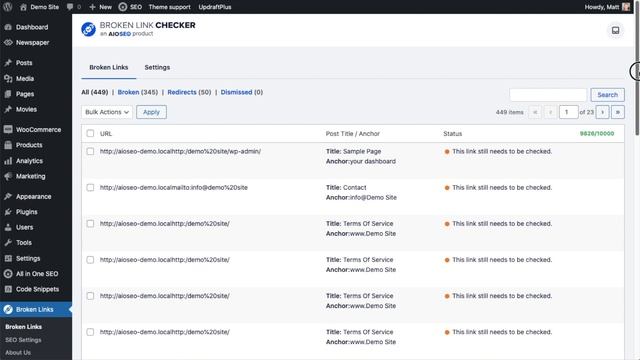Click the Pages icon in sidebar

click(8, 94)
